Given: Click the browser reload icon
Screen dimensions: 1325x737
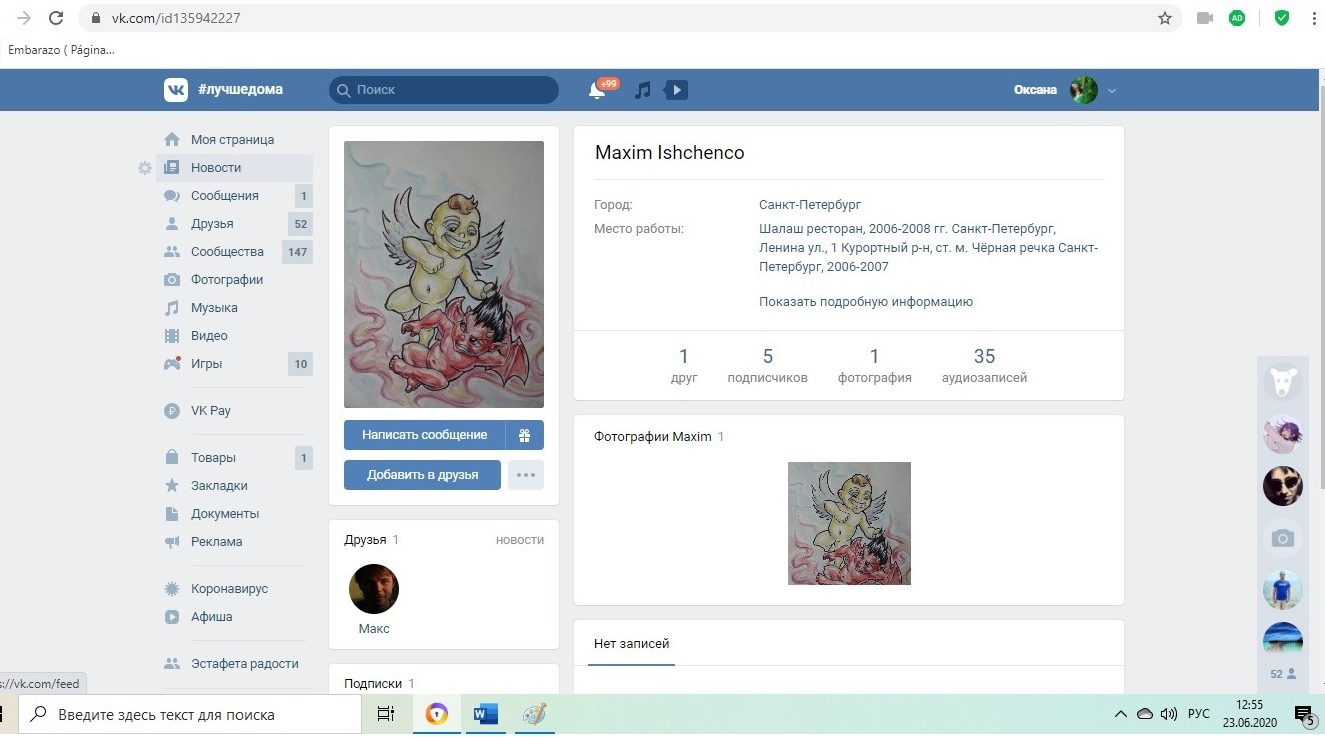Looking at the screenshot, I should pyautogui.click(x=56, y=18).
